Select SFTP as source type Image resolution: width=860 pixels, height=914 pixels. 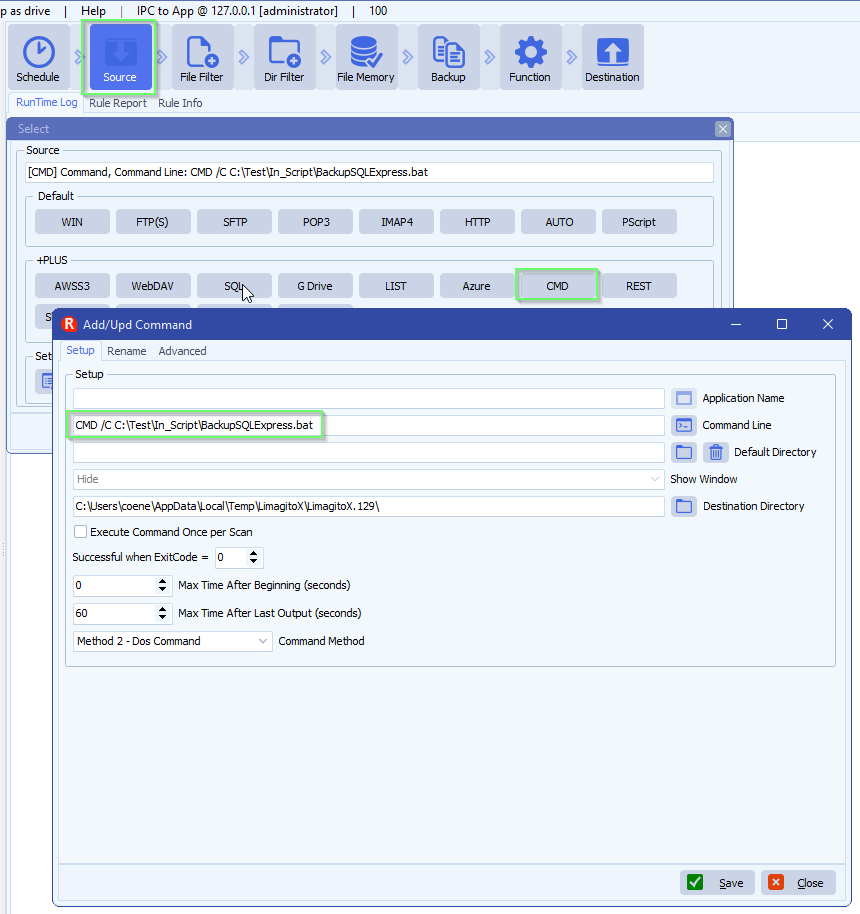pyautogui.click(x=234, y=221)
